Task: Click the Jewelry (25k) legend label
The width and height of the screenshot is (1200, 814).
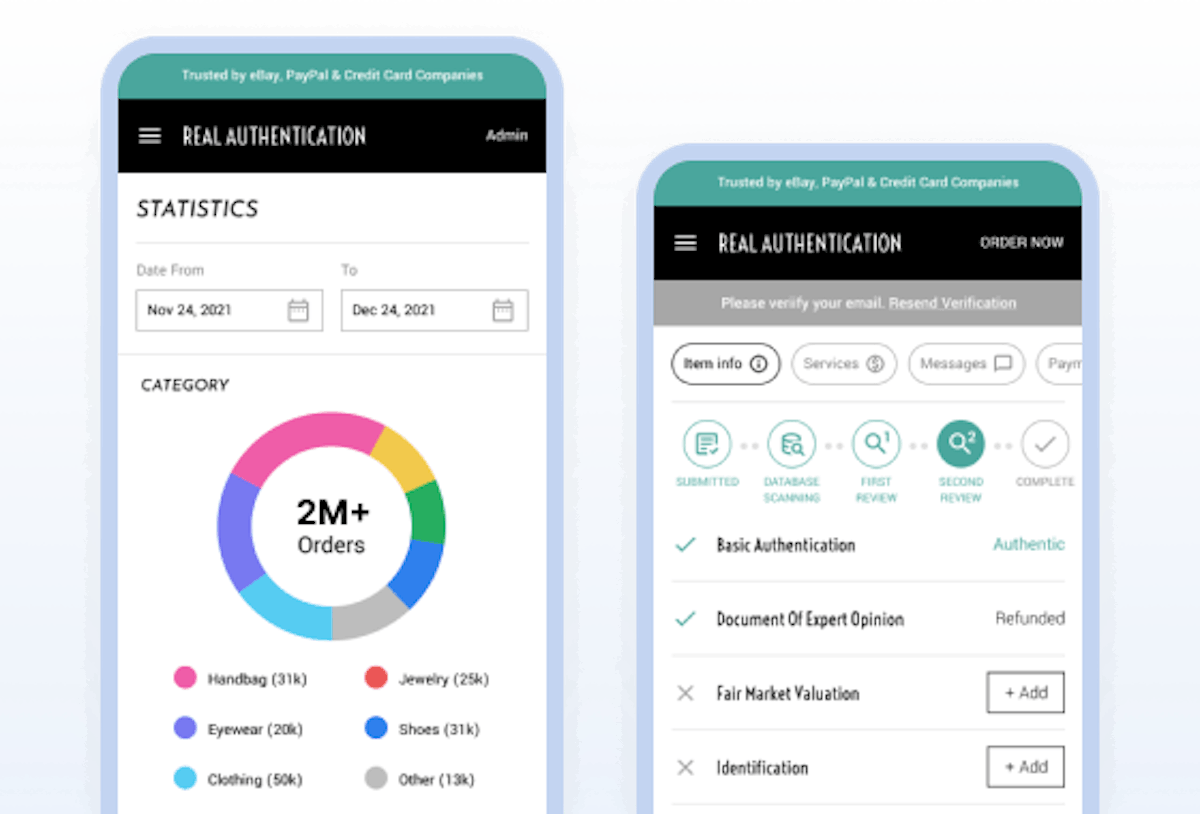Action: click(444, 679)
